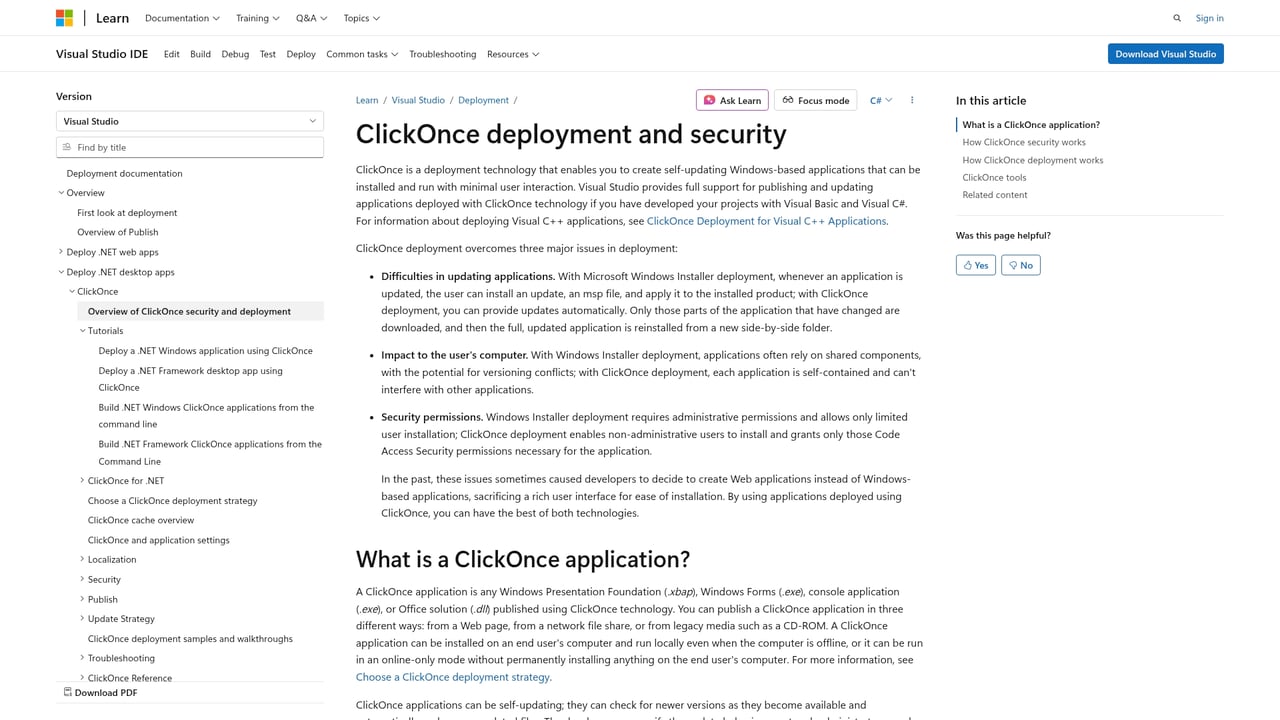Expand the Security tree section

82,579
